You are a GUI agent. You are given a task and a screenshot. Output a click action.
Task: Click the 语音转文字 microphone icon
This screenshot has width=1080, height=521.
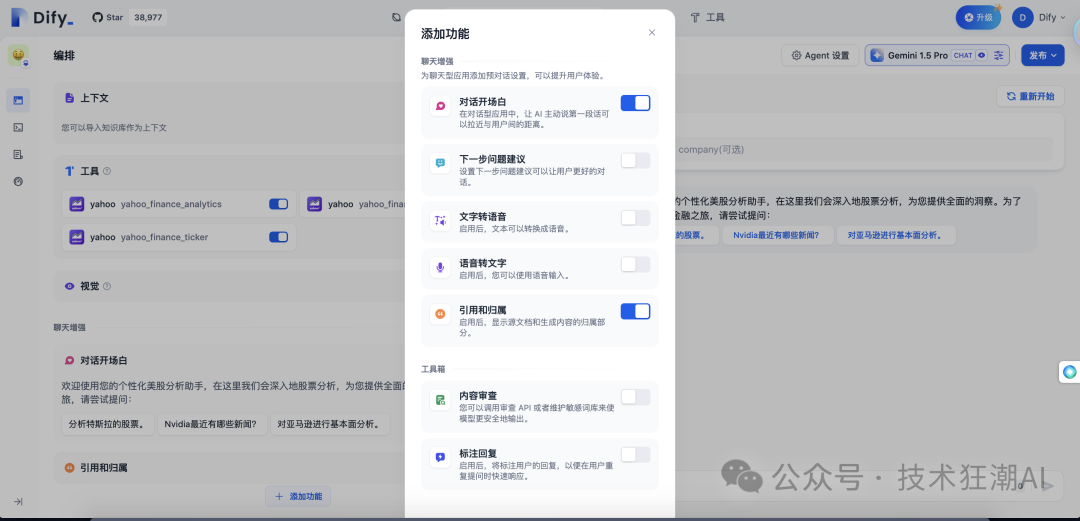click(x=440, y=267)
